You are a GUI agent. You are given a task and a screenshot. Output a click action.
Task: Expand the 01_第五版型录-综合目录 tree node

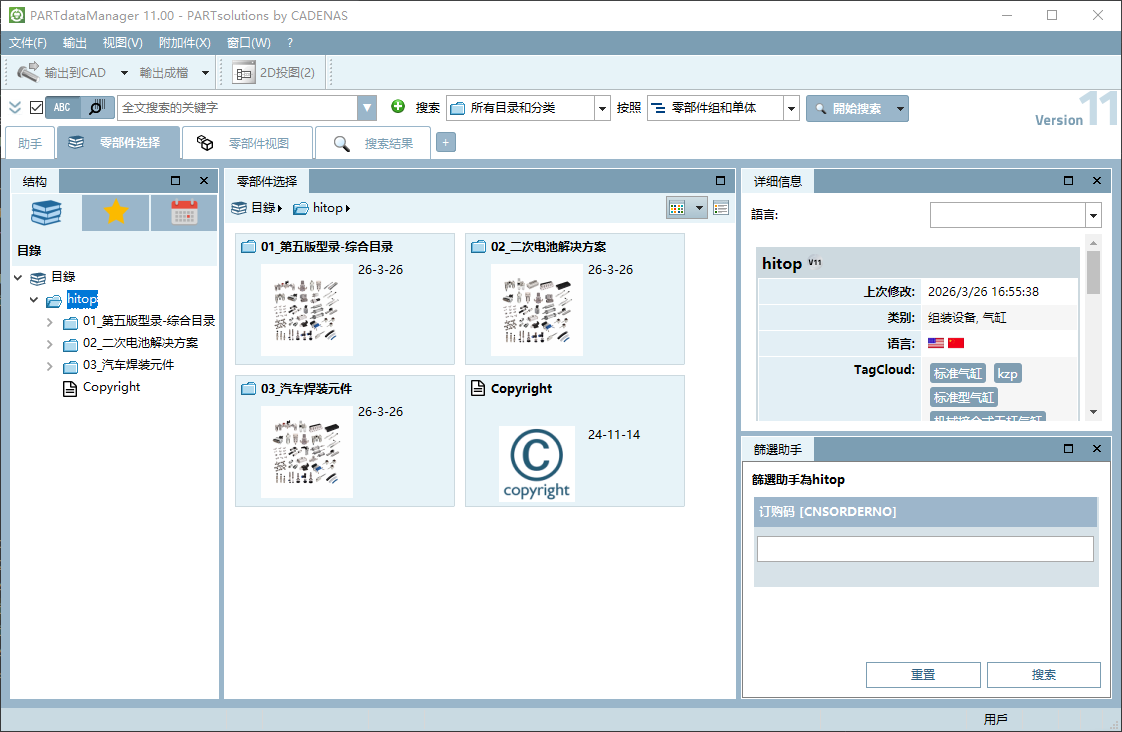point(49,323)
